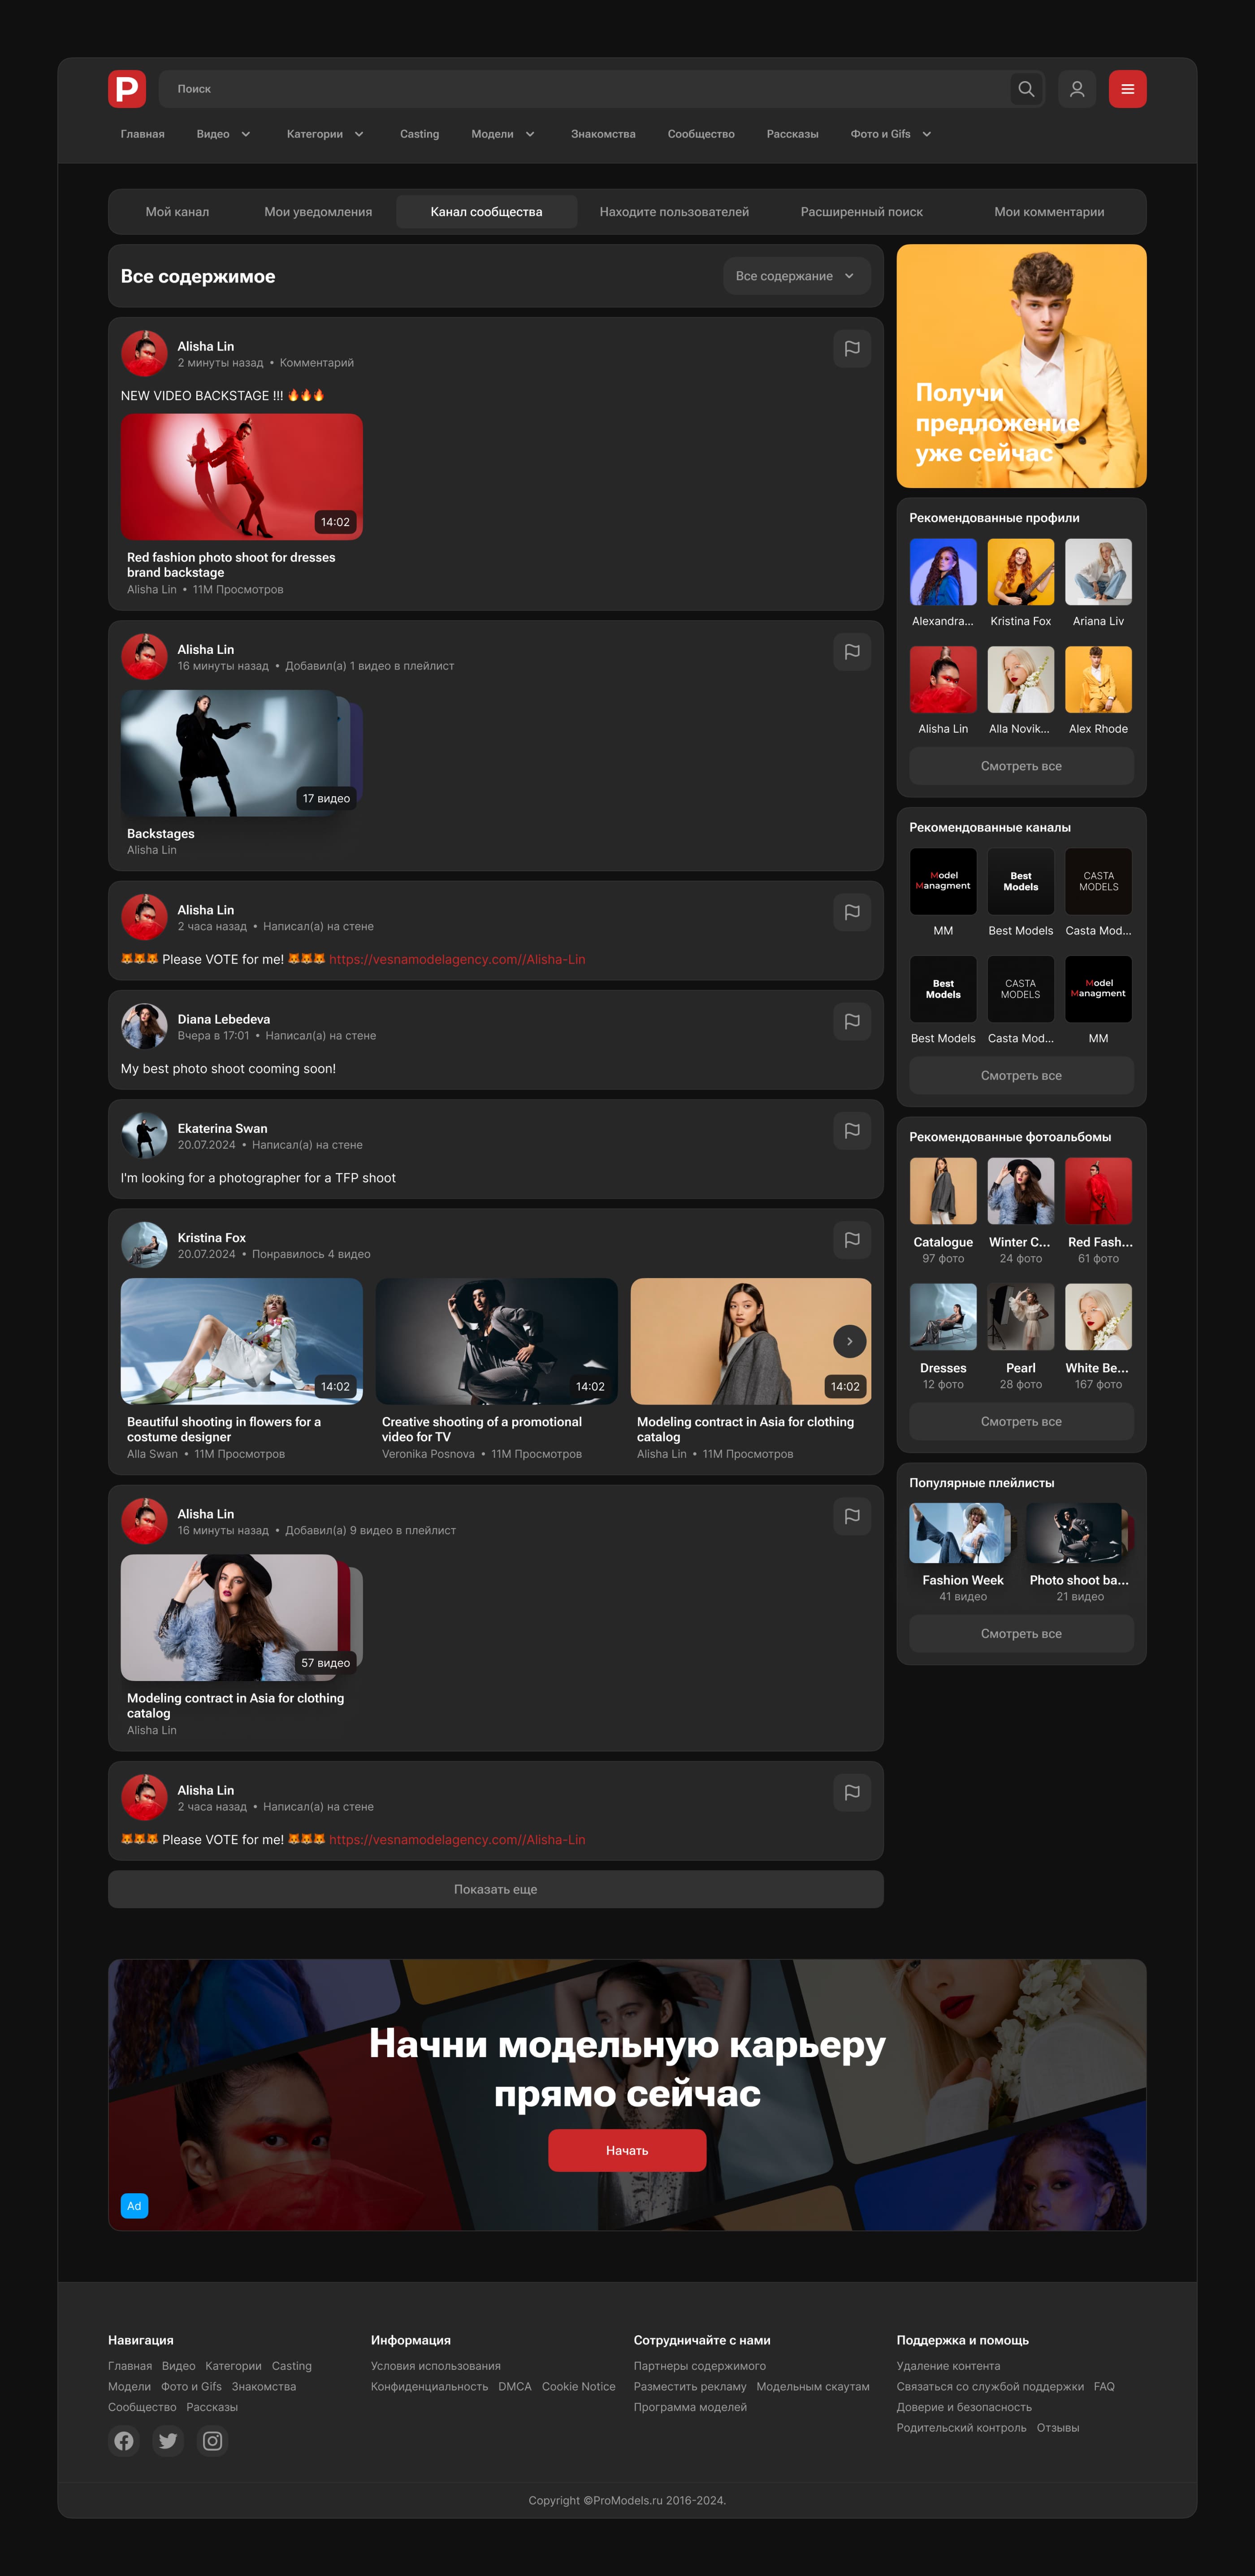Flag Diana Lebedeva's wall post
The width and height of the screenshot is (1255, 2576).
click(x=852, y=1022)
